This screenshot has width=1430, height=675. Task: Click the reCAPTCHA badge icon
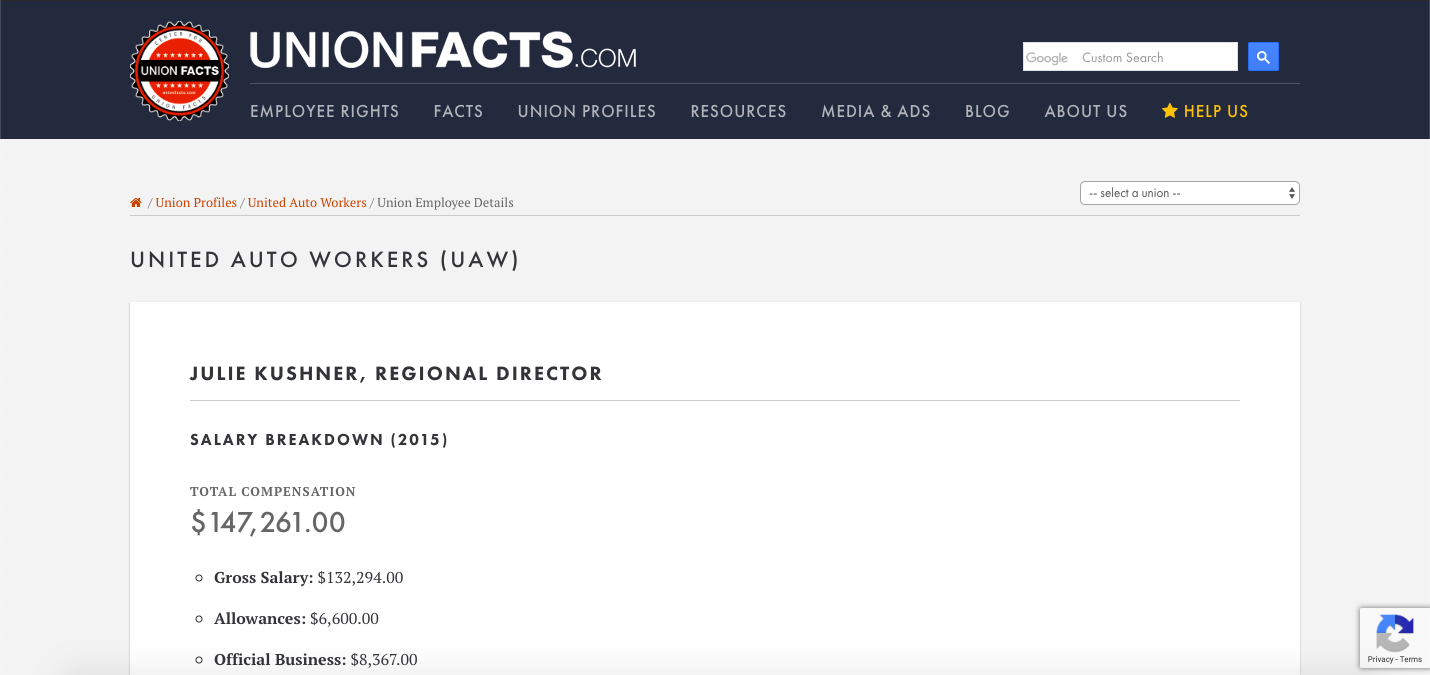(1394, 632)
